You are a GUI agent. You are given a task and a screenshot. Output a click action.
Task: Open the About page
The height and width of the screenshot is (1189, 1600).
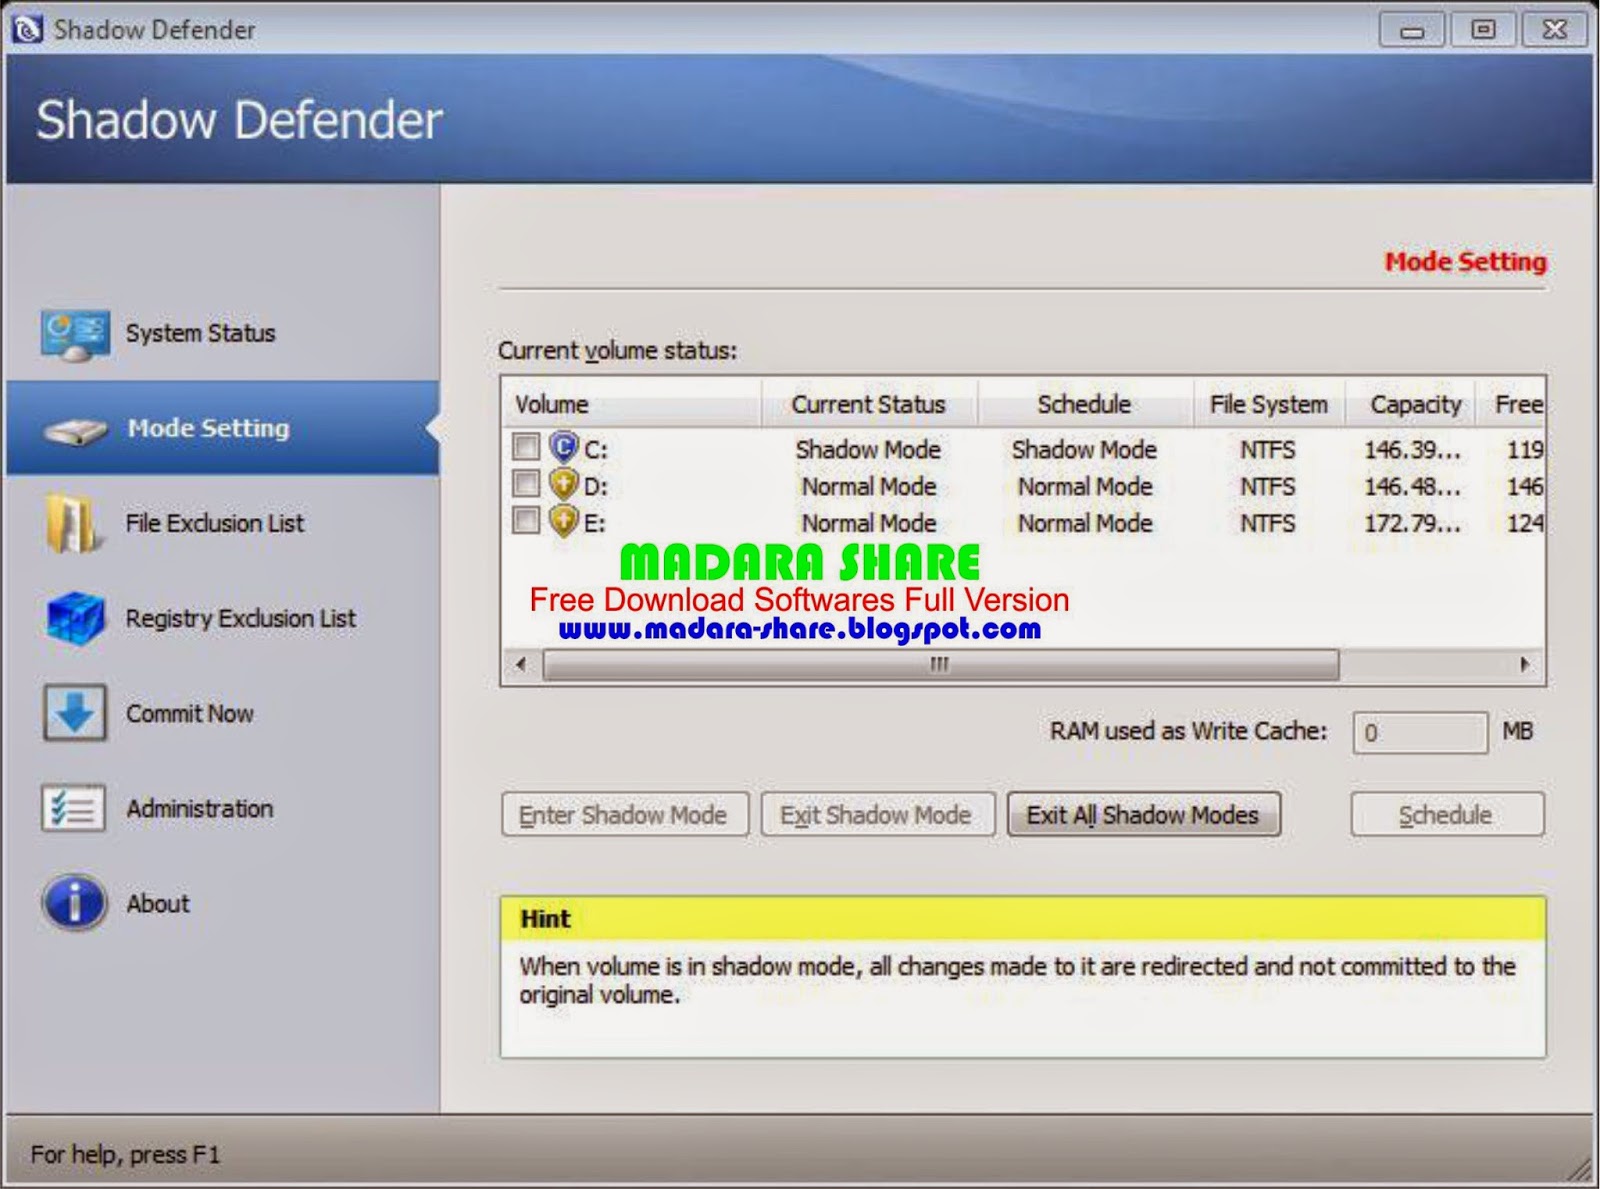[x=222, y=903]
